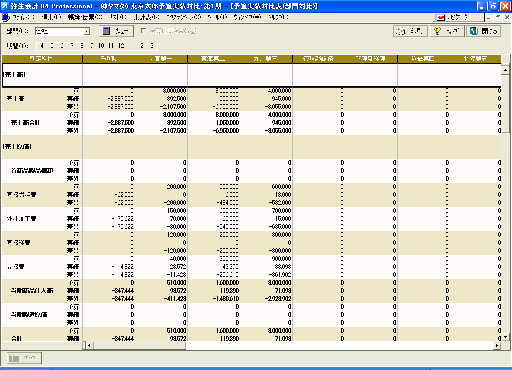
Task: Click the horizontal scrollbar thumb
Action: [x=139, y=345]
